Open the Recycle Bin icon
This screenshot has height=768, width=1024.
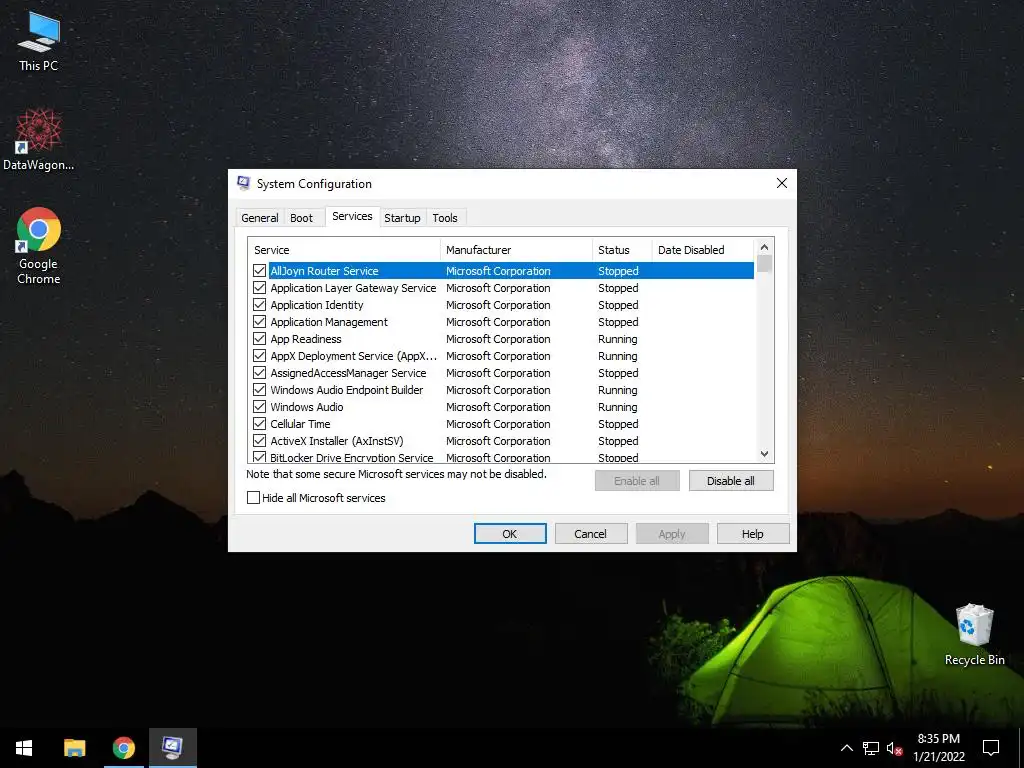974,635
